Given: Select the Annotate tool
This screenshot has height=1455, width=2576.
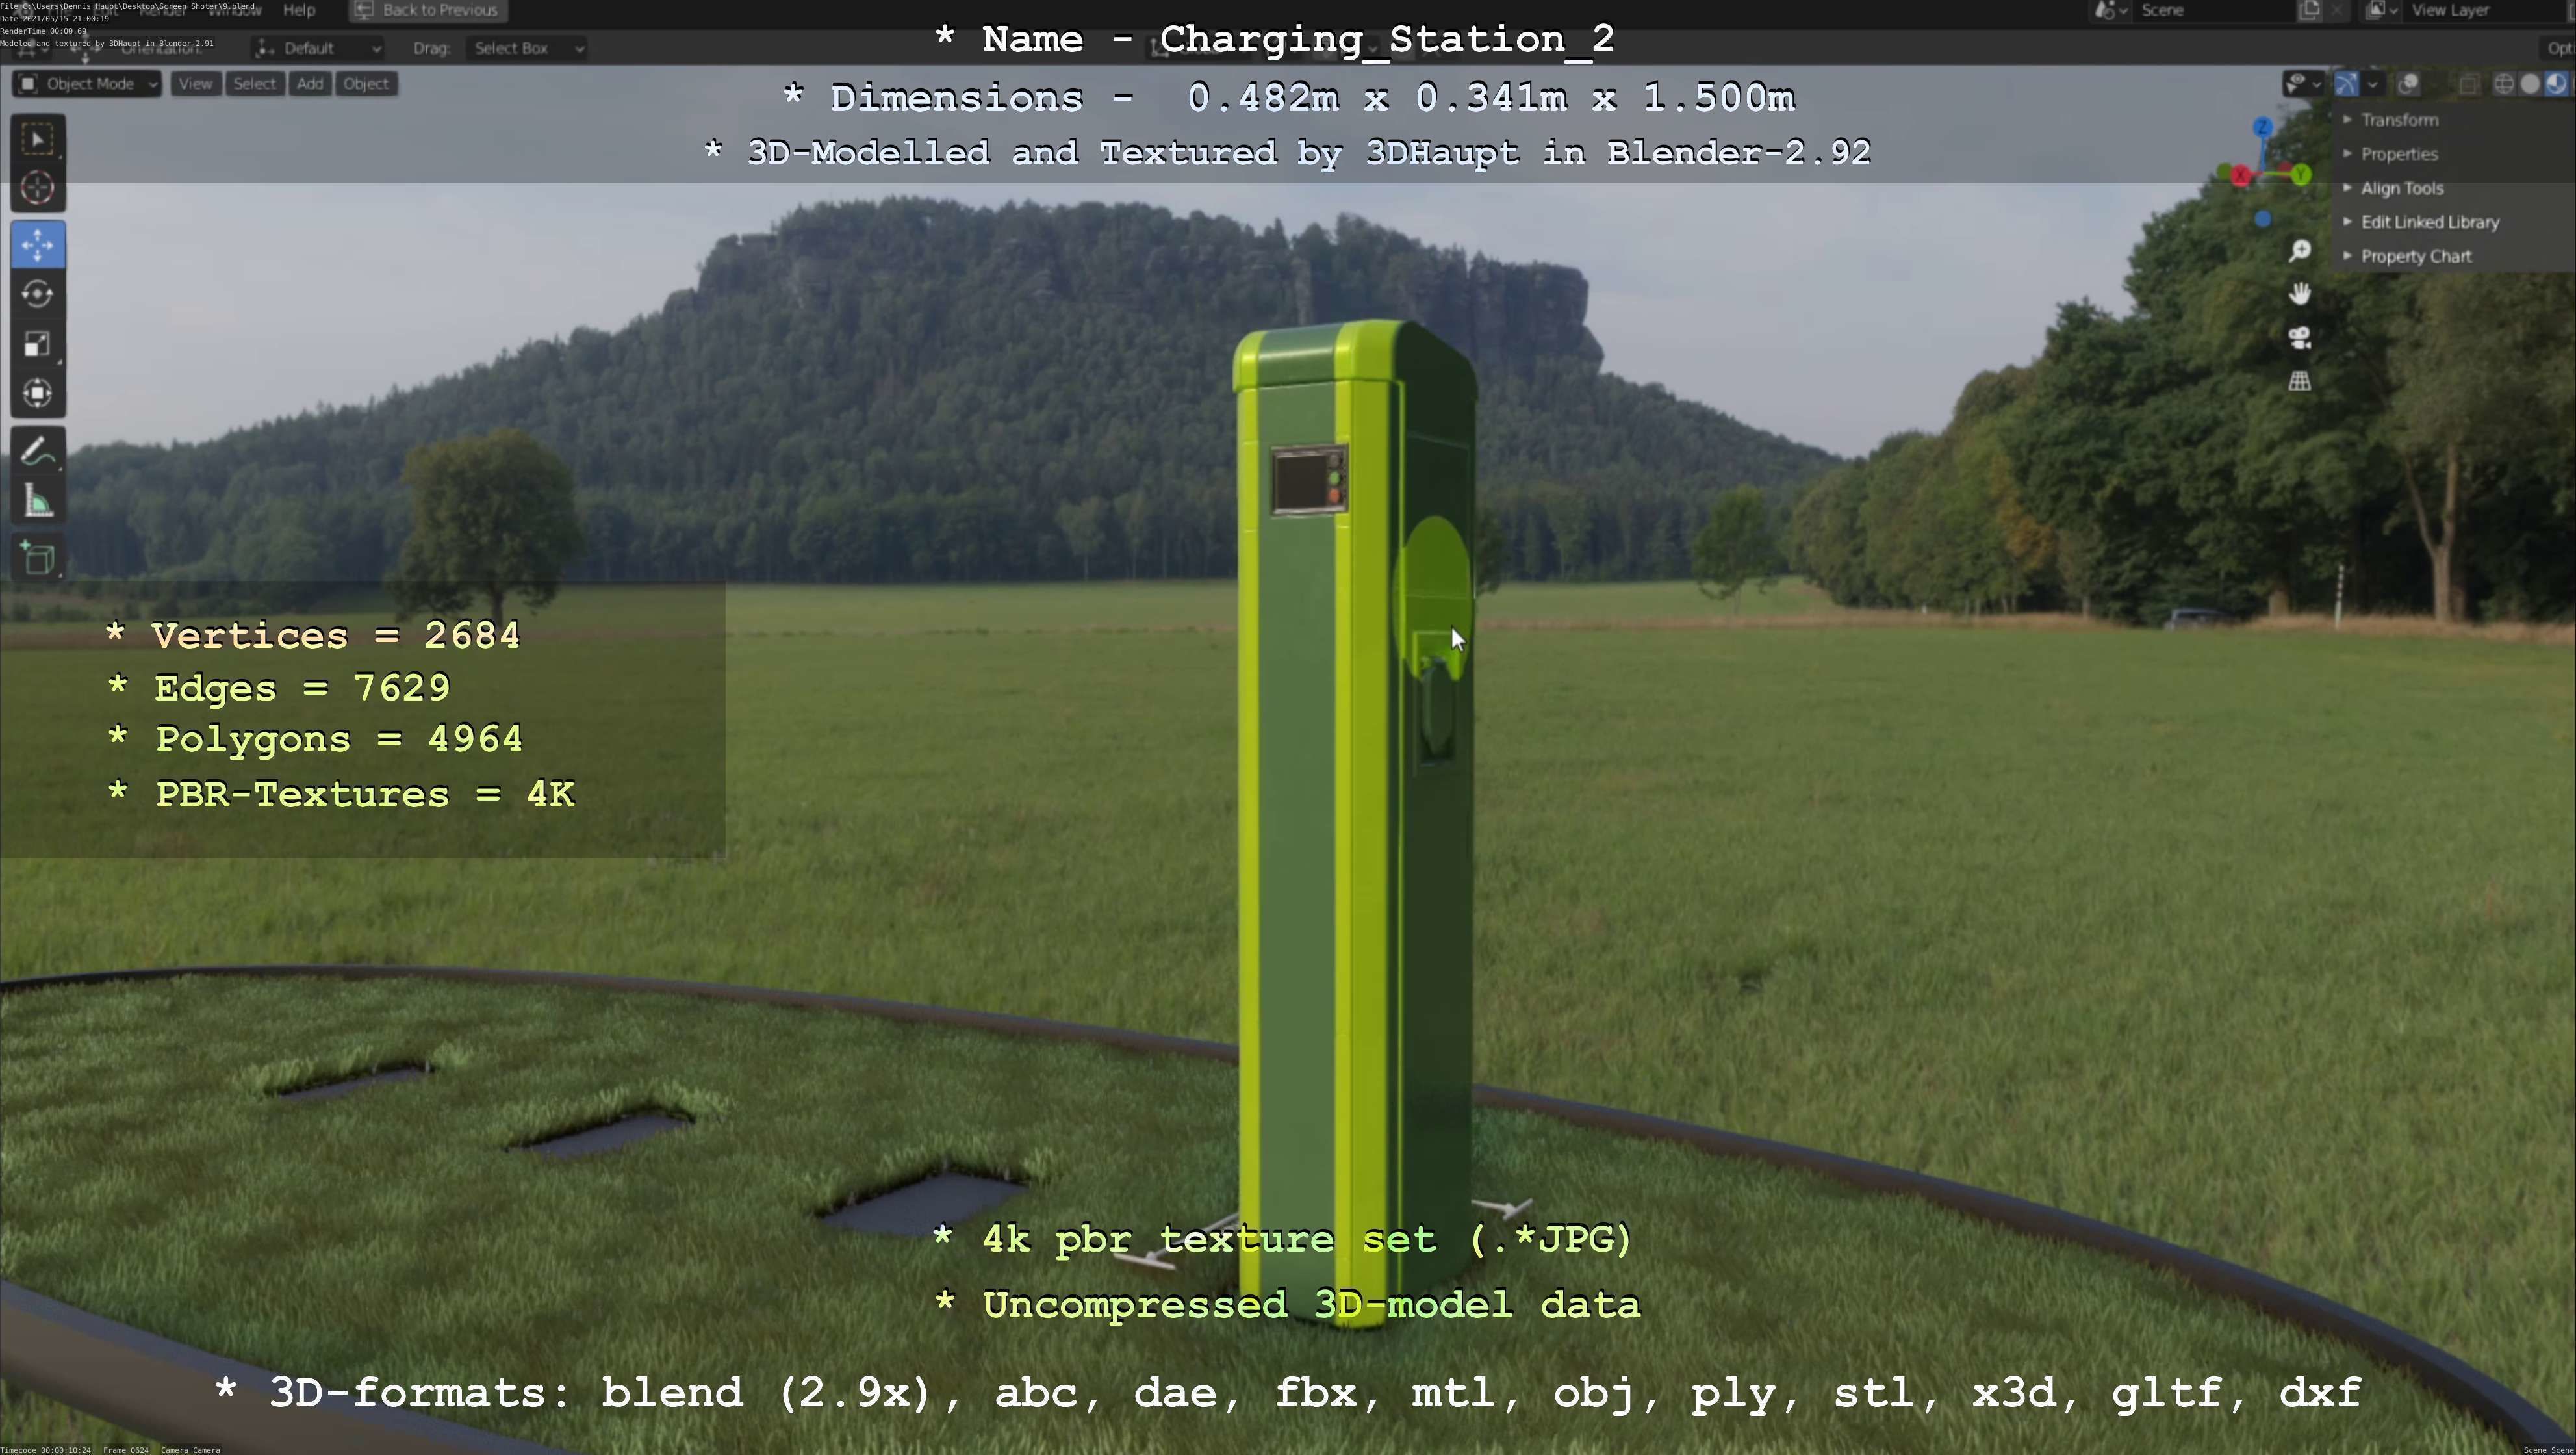Looking at the screenshot, I should click(x=38, y=452).
